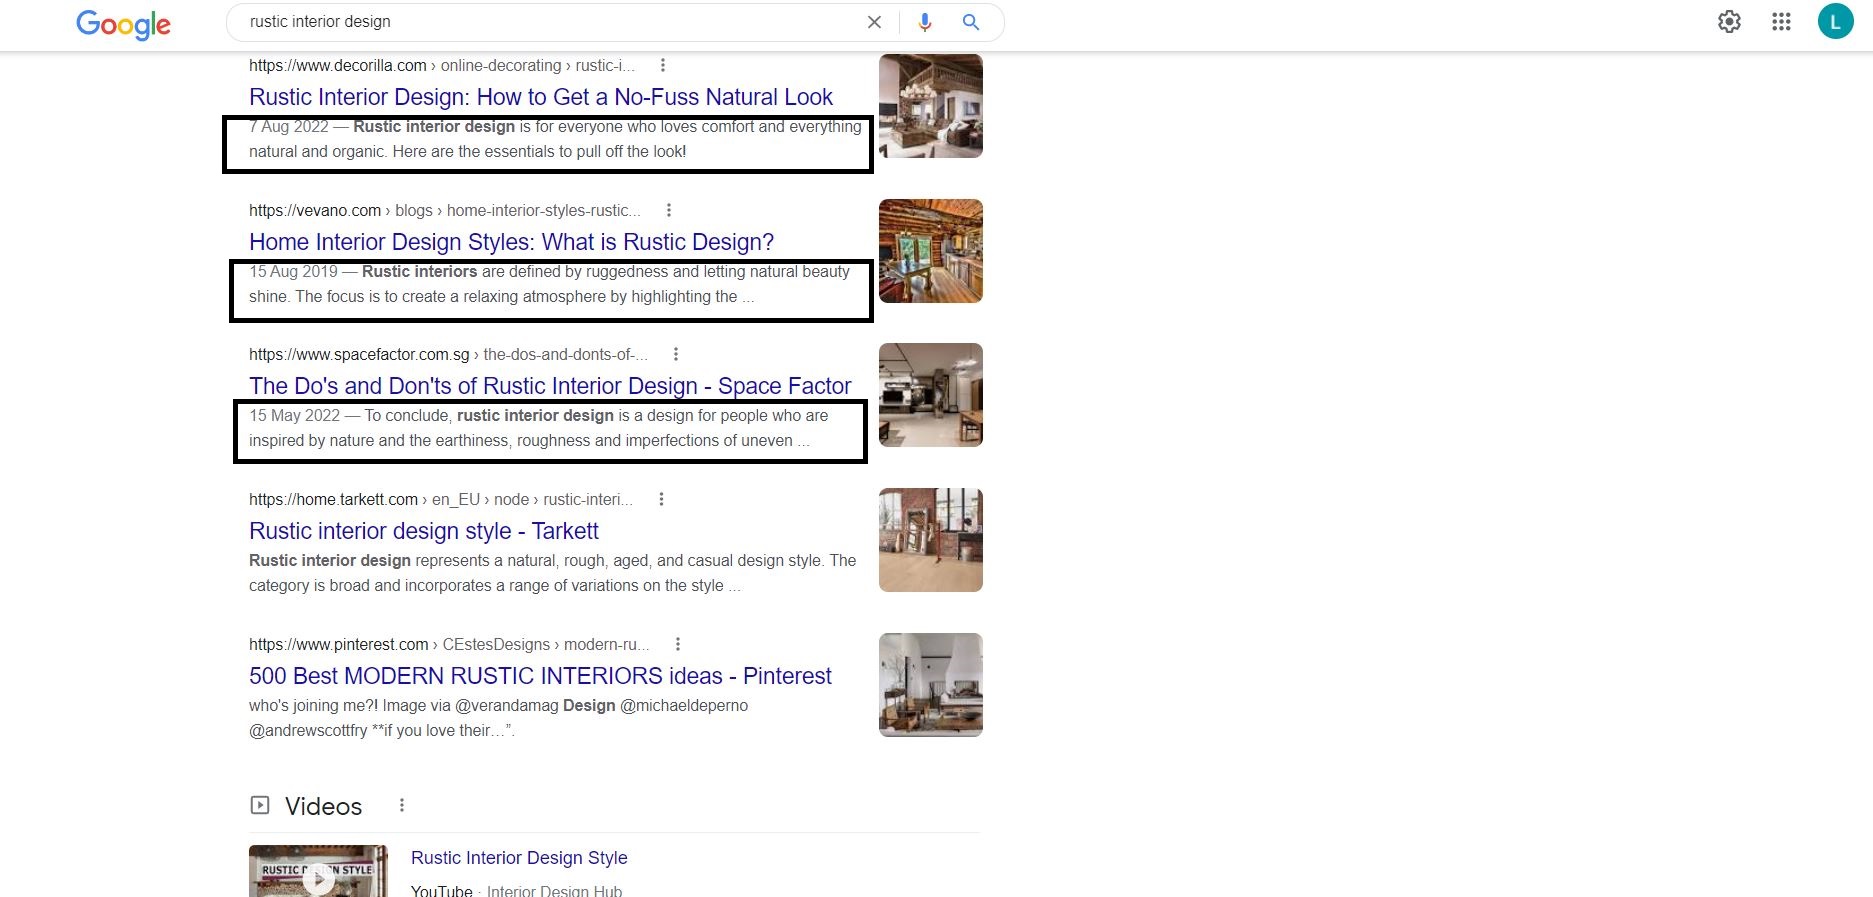The width and height of the screenshot is (1873, 897).
Task: Start voice search with microphone icon
Action: click(x=925, y=22)
